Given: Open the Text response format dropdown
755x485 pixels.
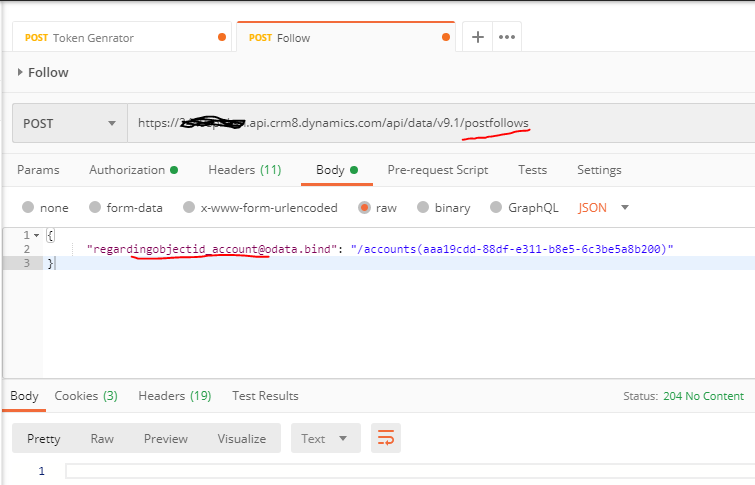Looking at the screenshot, I should pyautogui.click(x=325, y=438).
